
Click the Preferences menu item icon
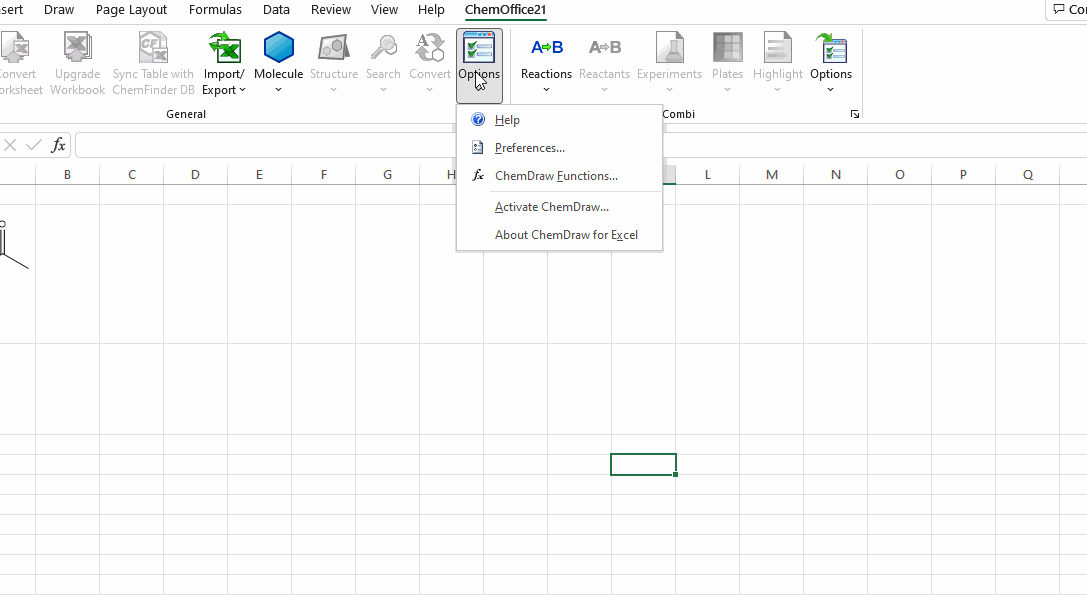pos(478,147)
